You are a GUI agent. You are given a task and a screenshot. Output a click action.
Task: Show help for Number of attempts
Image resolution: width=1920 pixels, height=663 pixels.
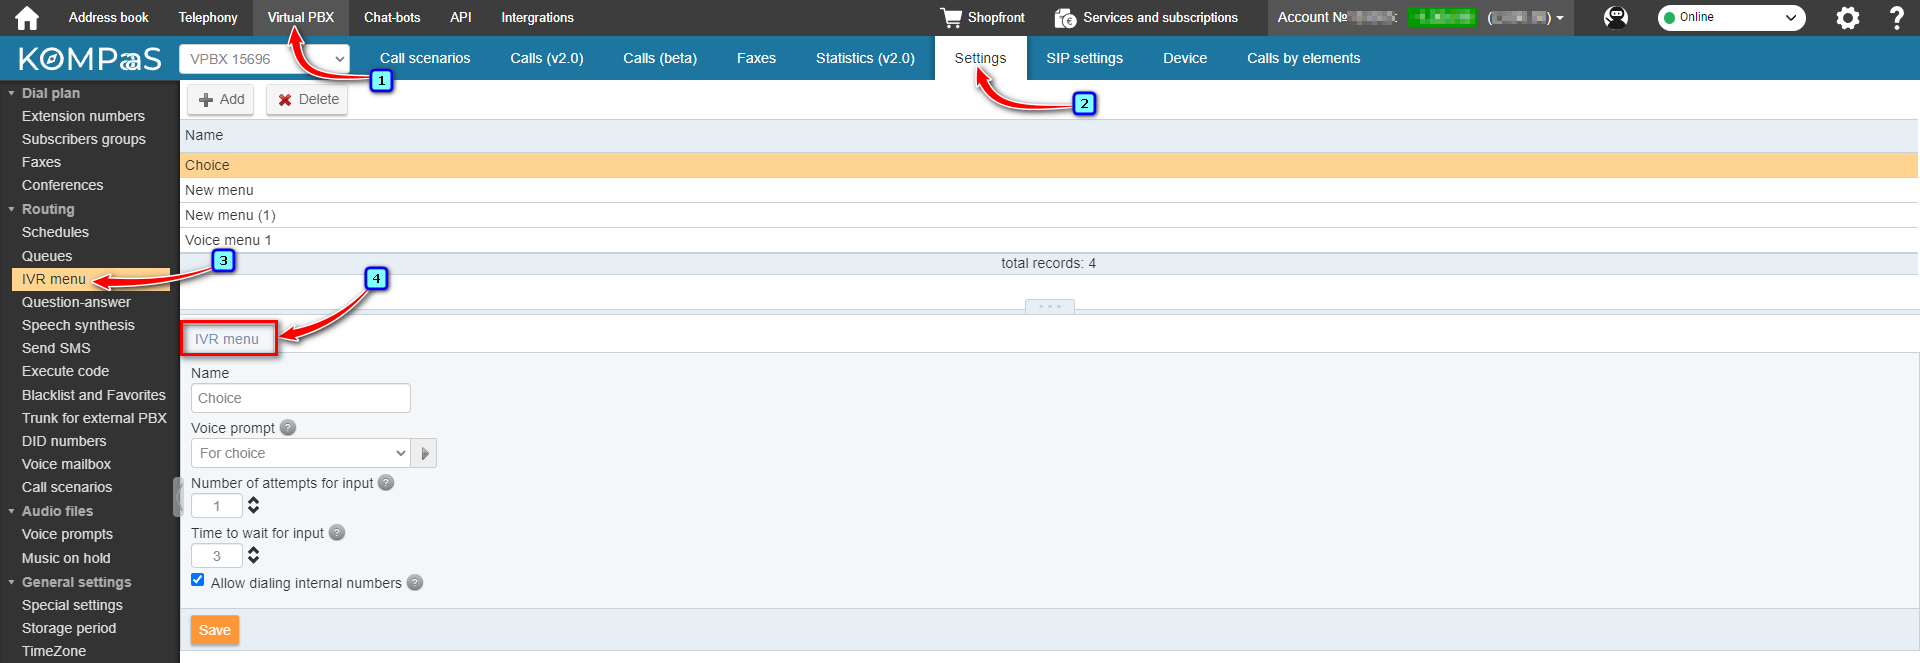[x=386, y=483]
